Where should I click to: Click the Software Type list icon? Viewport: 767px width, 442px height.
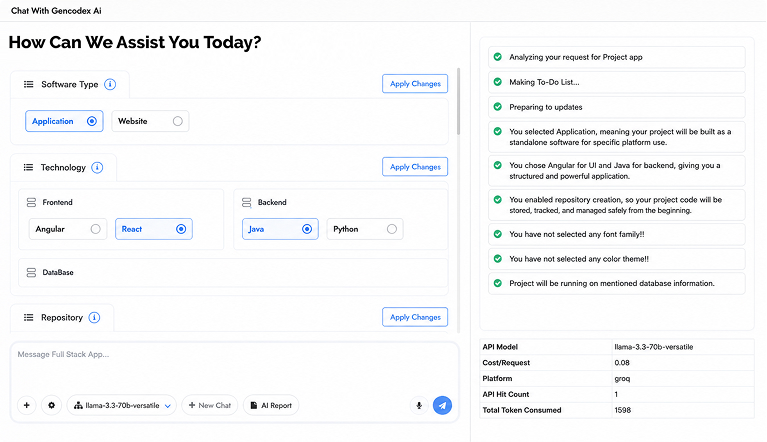coord(29,84)
